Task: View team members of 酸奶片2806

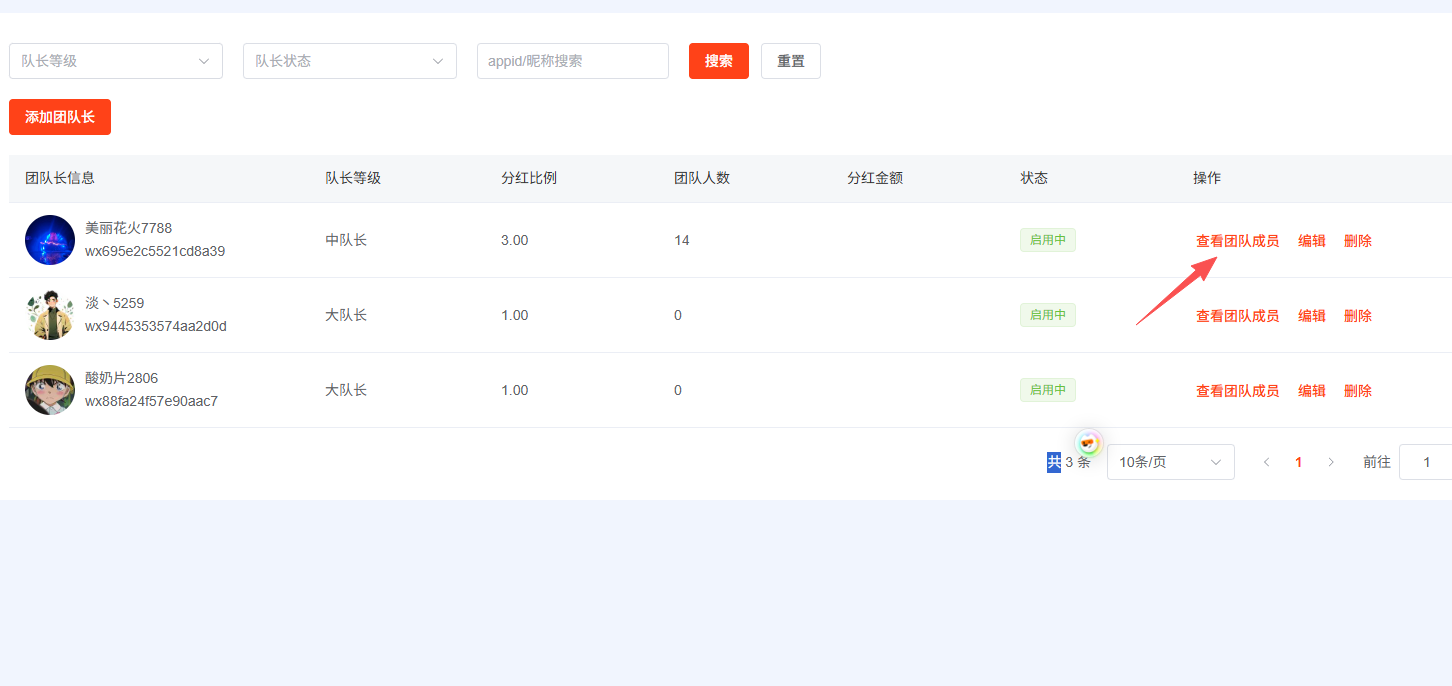Action: click(1237, 391)
